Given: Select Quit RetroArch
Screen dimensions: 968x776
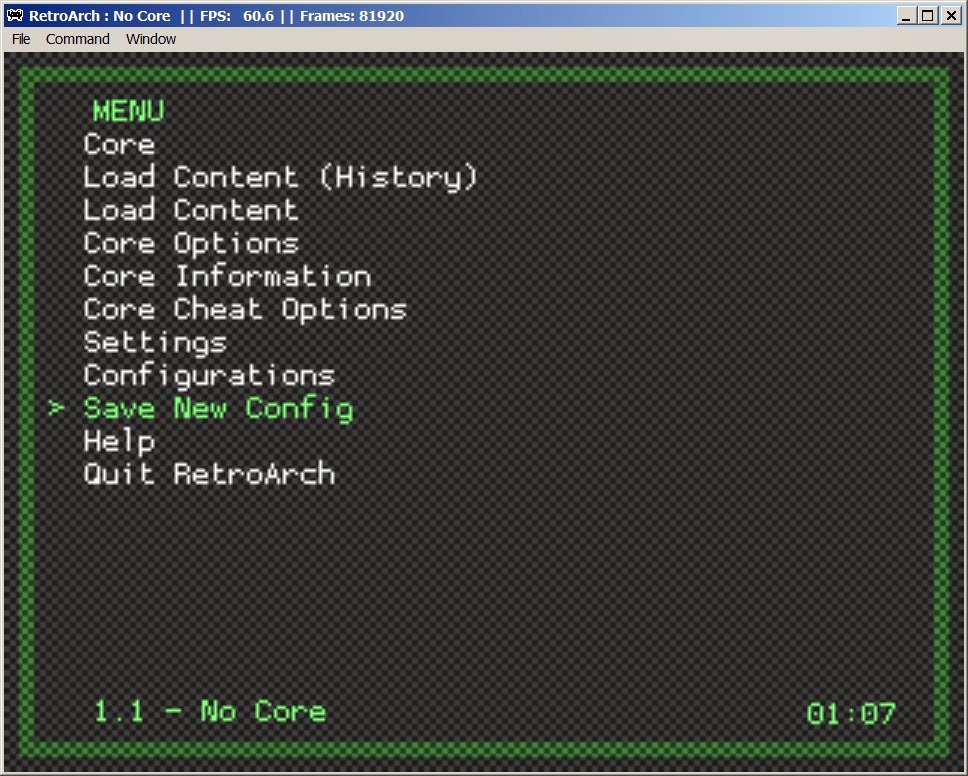Looking at the screenshot, I should pos(209,475).
